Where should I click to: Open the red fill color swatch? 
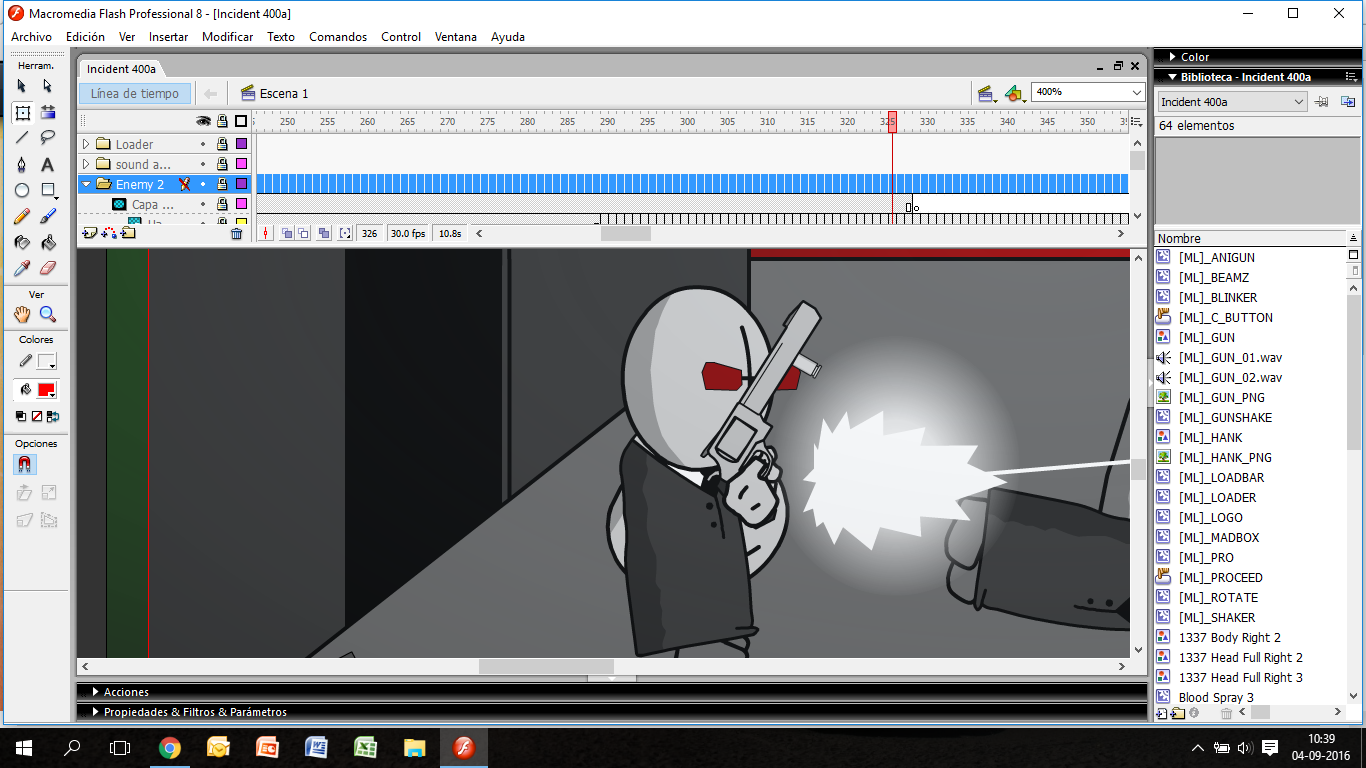click(x=47, y=390)
